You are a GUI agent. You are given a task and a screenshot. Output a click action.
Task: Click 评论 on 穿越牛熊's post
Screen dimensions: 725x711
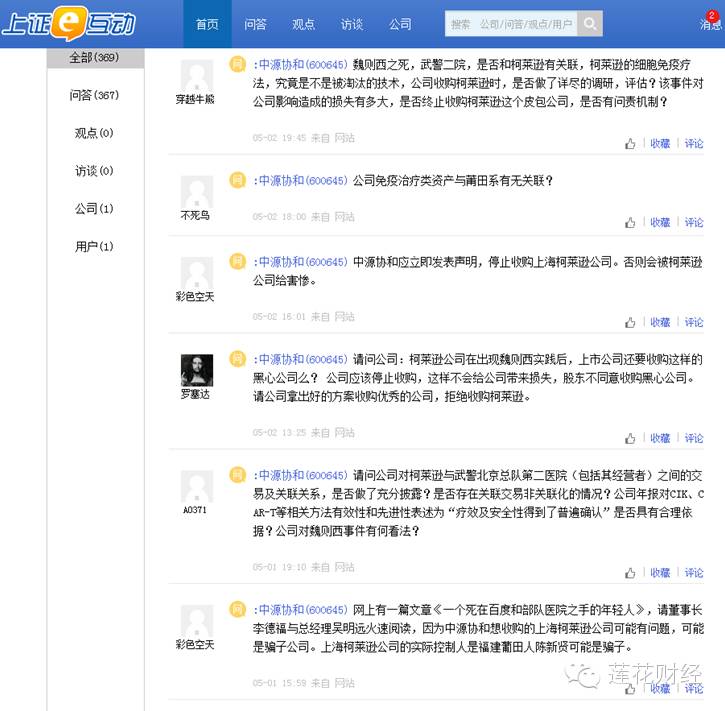[694, 144]
